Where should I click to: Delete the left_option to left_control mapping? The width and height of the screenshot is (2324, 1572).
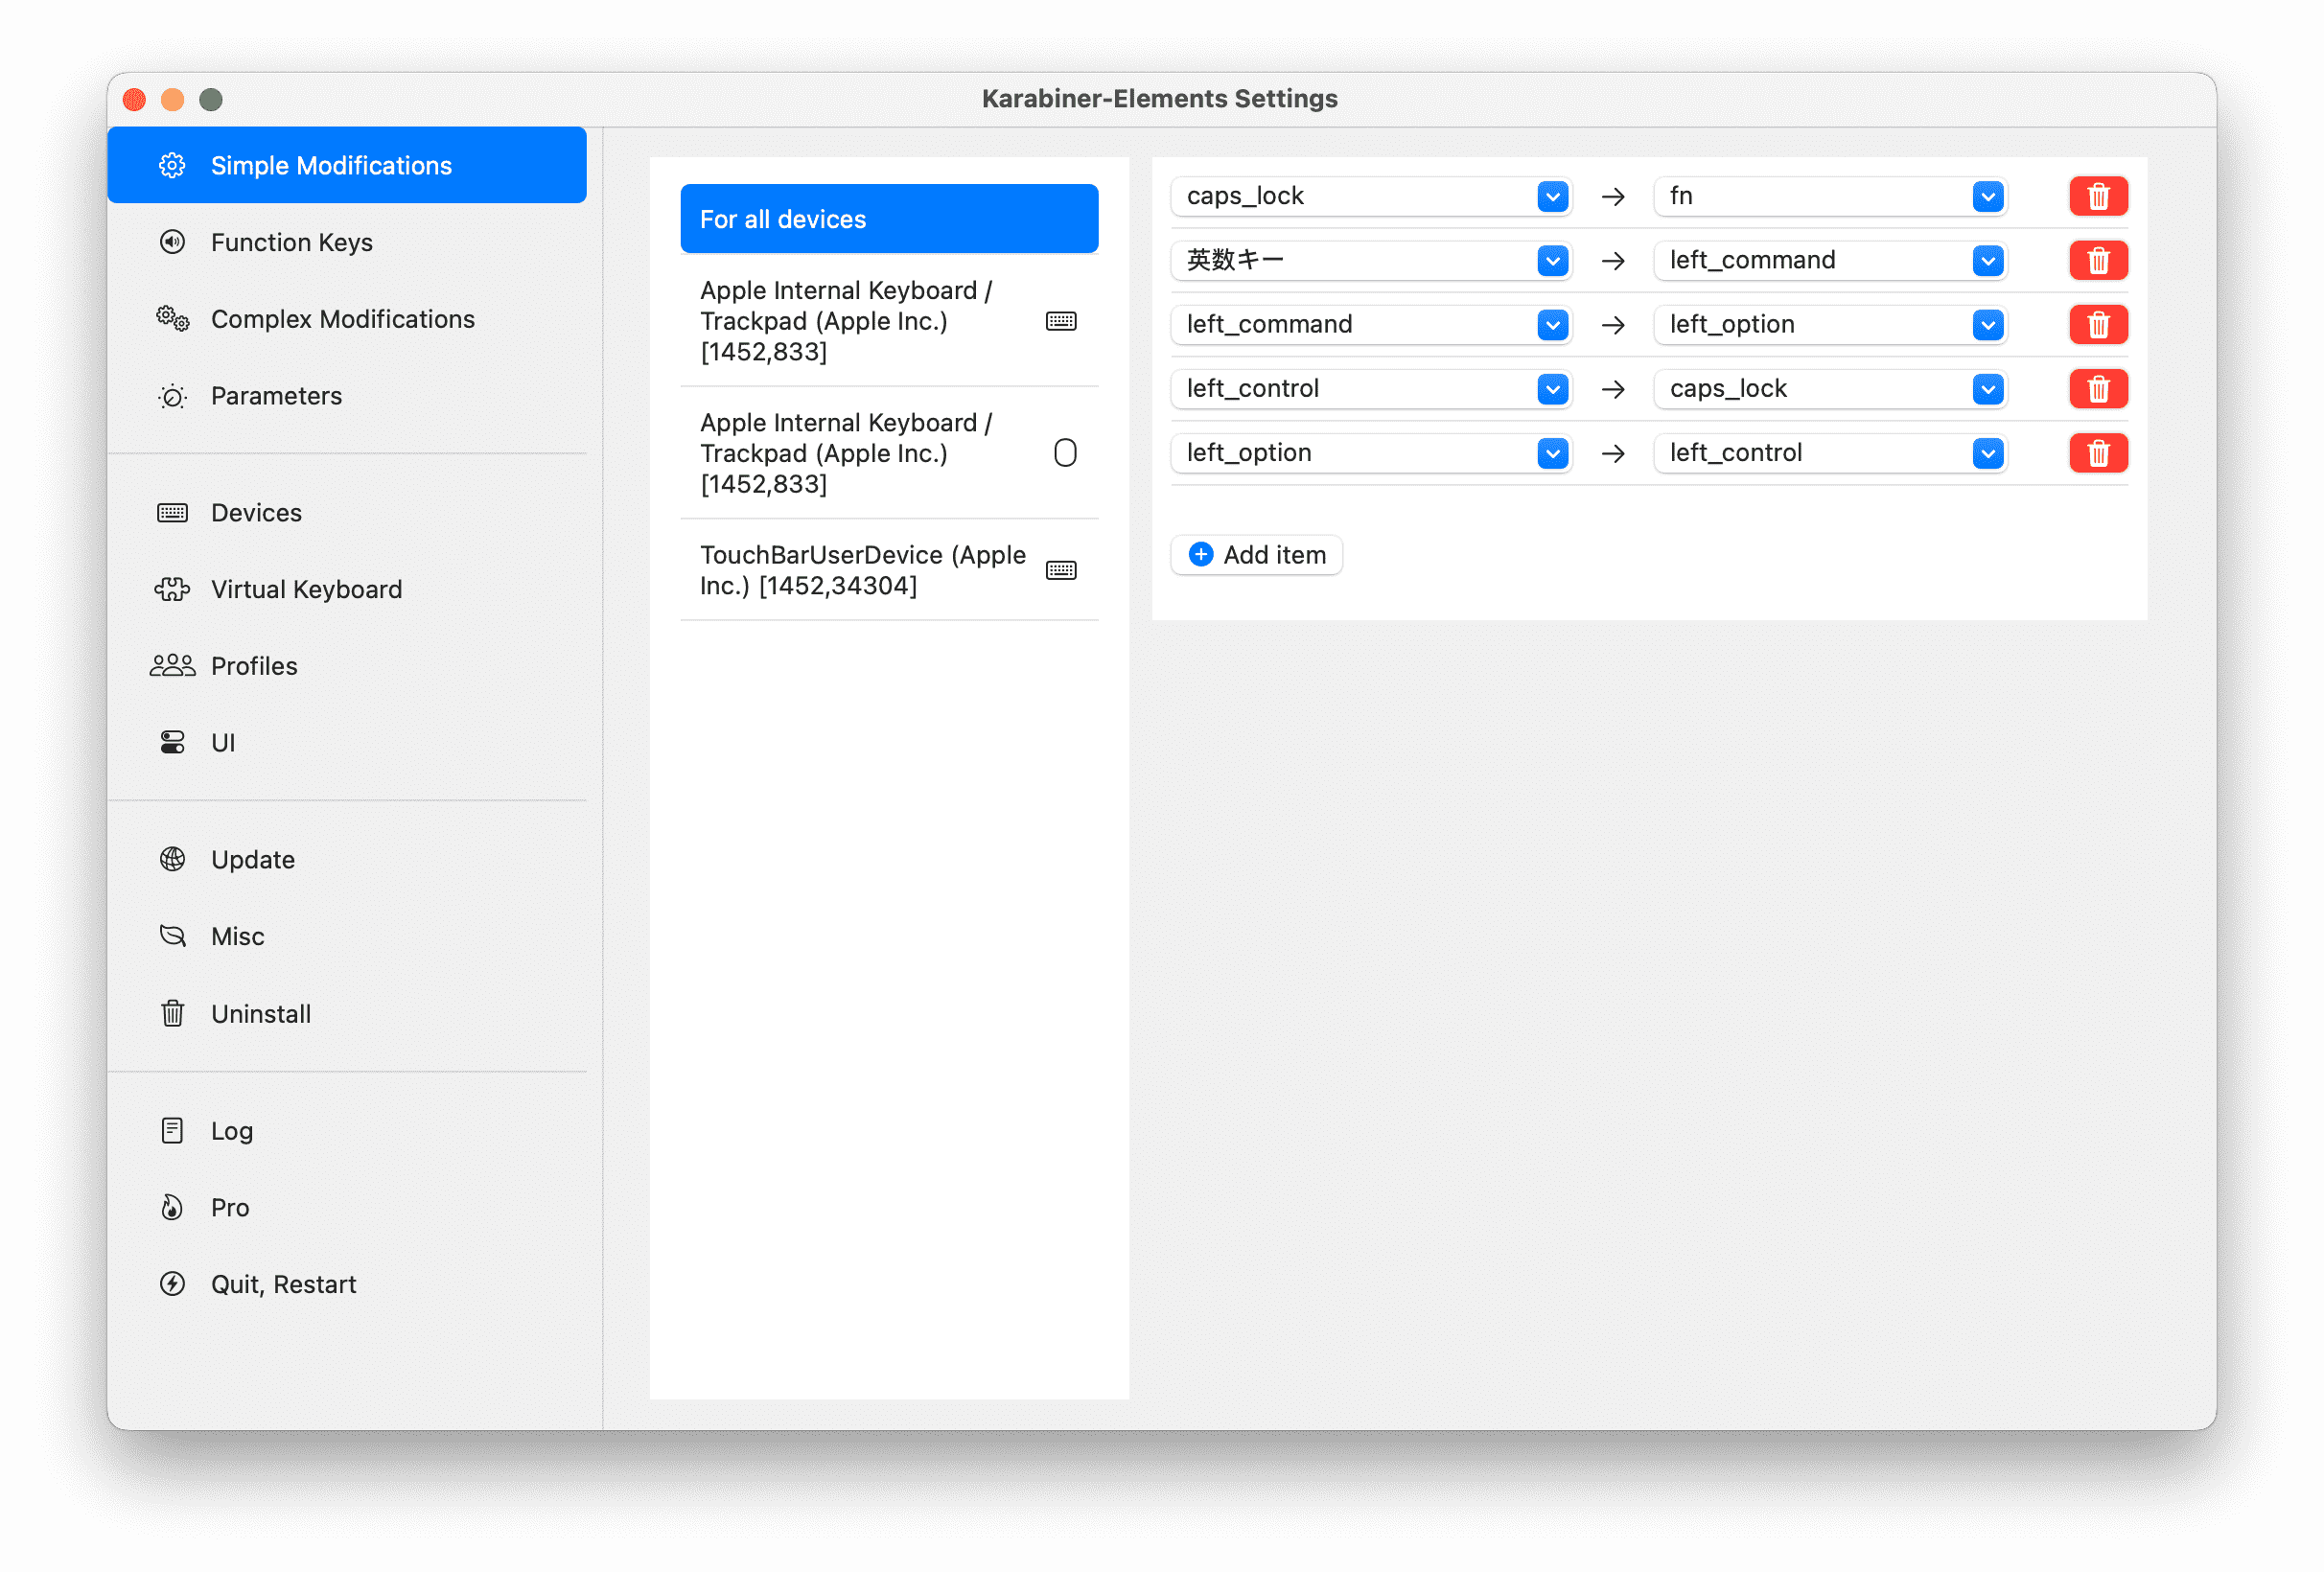point(2098,453)
